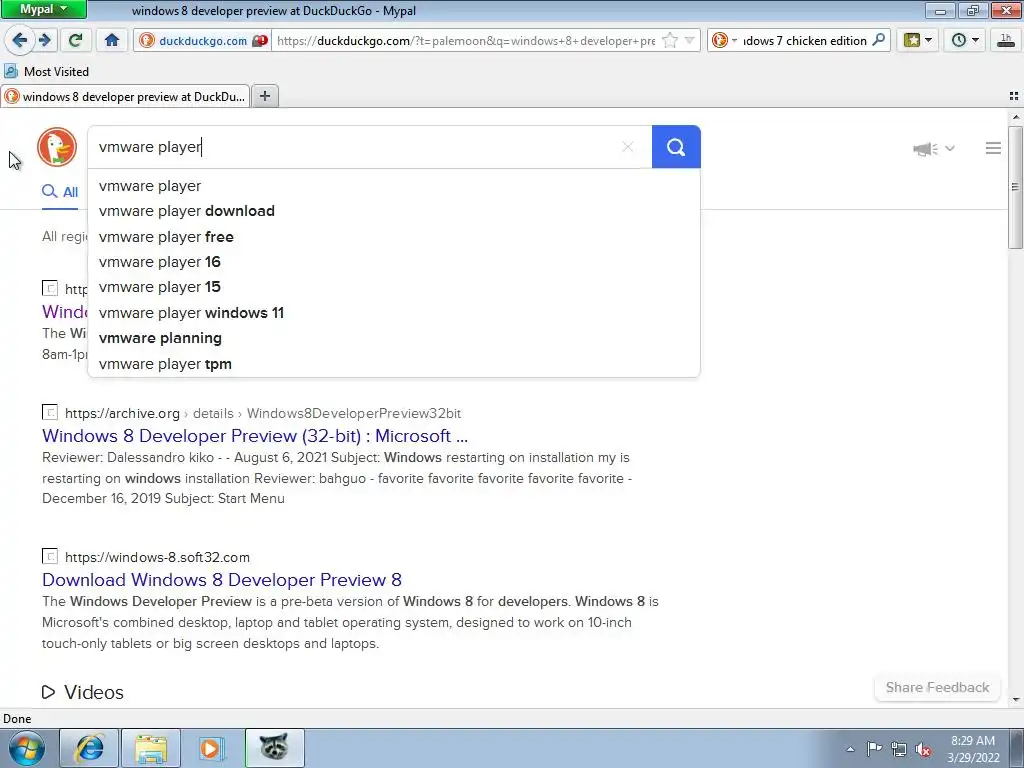Open a new tab with plus button

coord(264,96)
